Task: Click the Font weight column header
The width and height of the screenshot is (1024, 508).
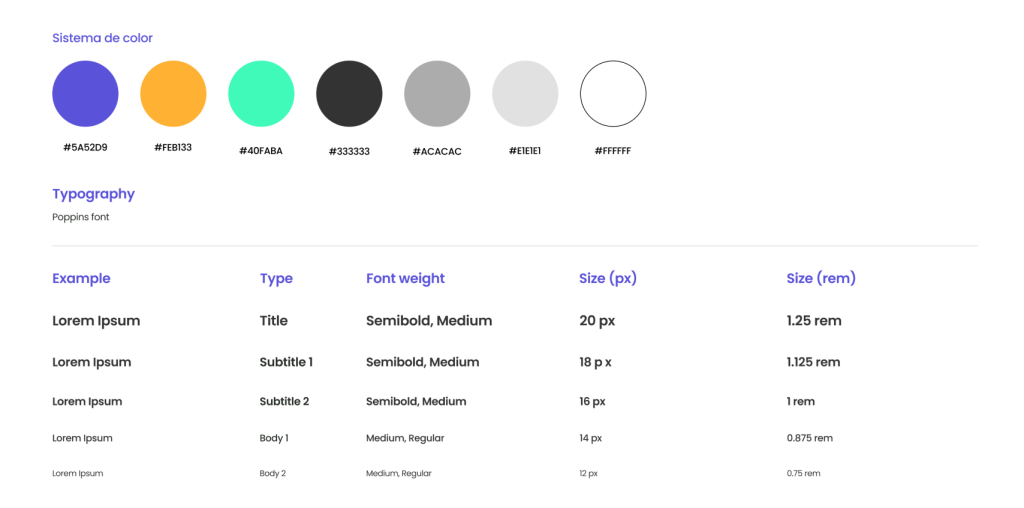Action: click(x=406, y=278)
